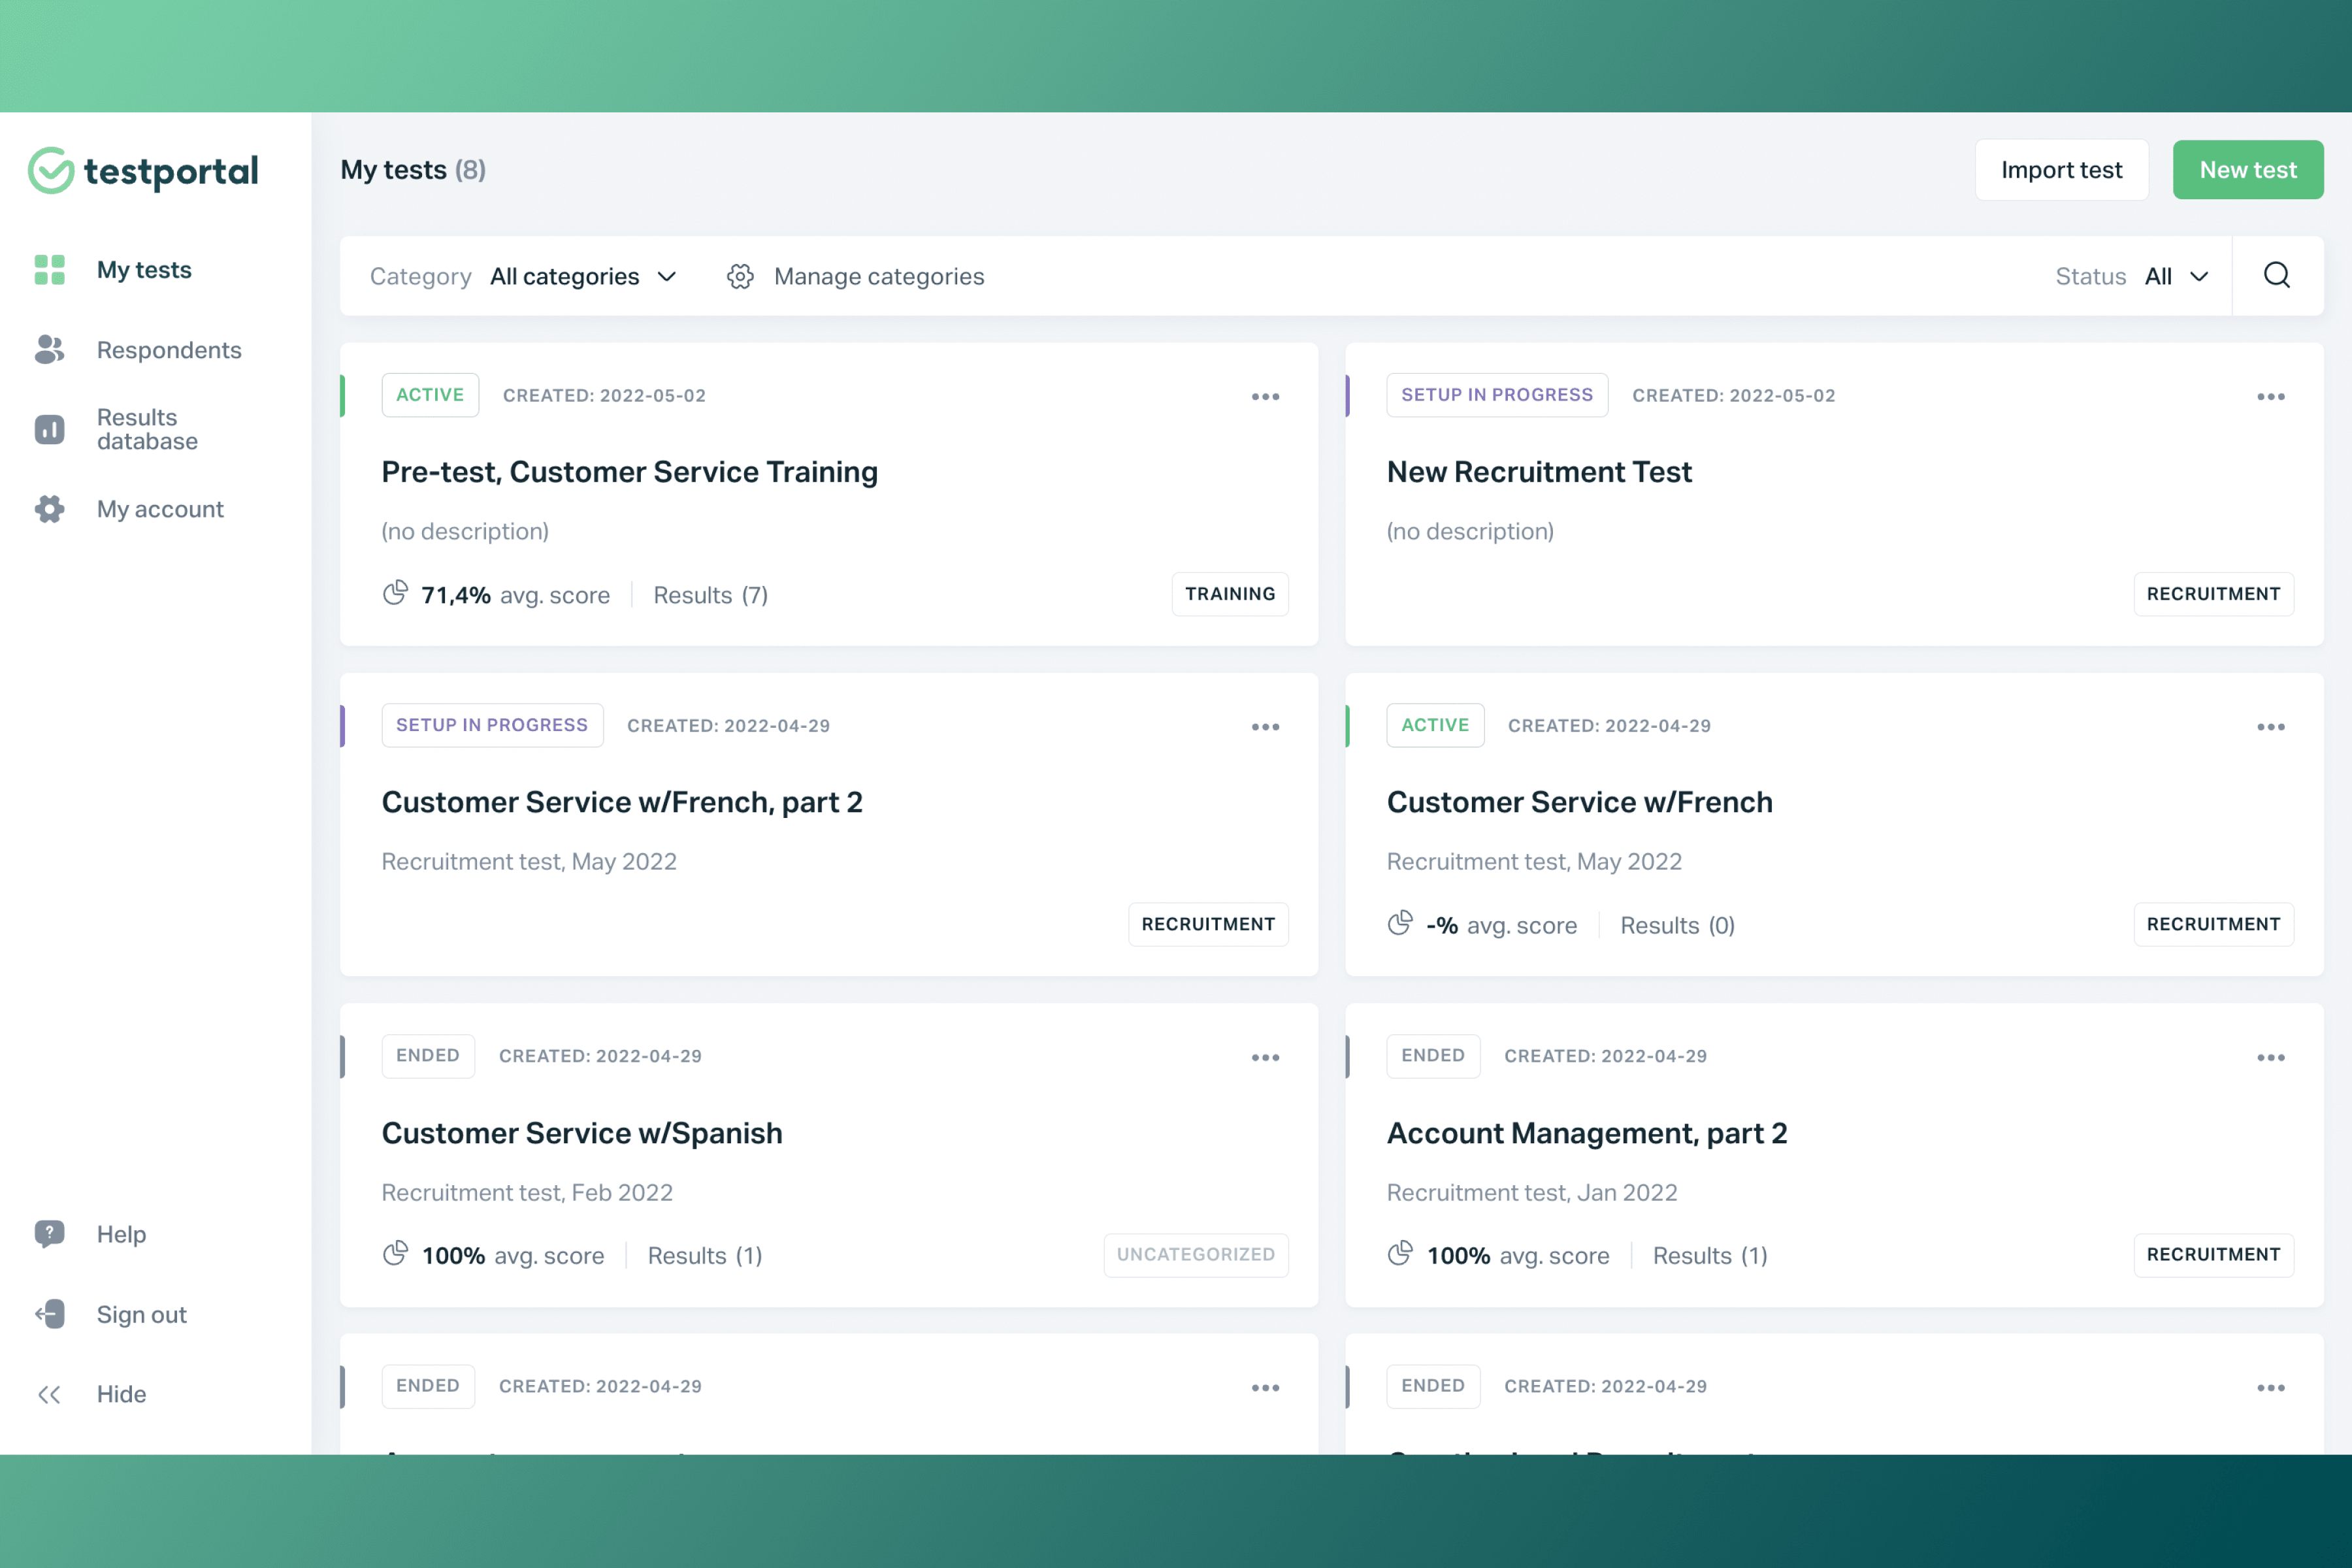Screen dimensions: 2352x1568
Task: Click the Help question mark icon
Action: tap(49, 1234)
